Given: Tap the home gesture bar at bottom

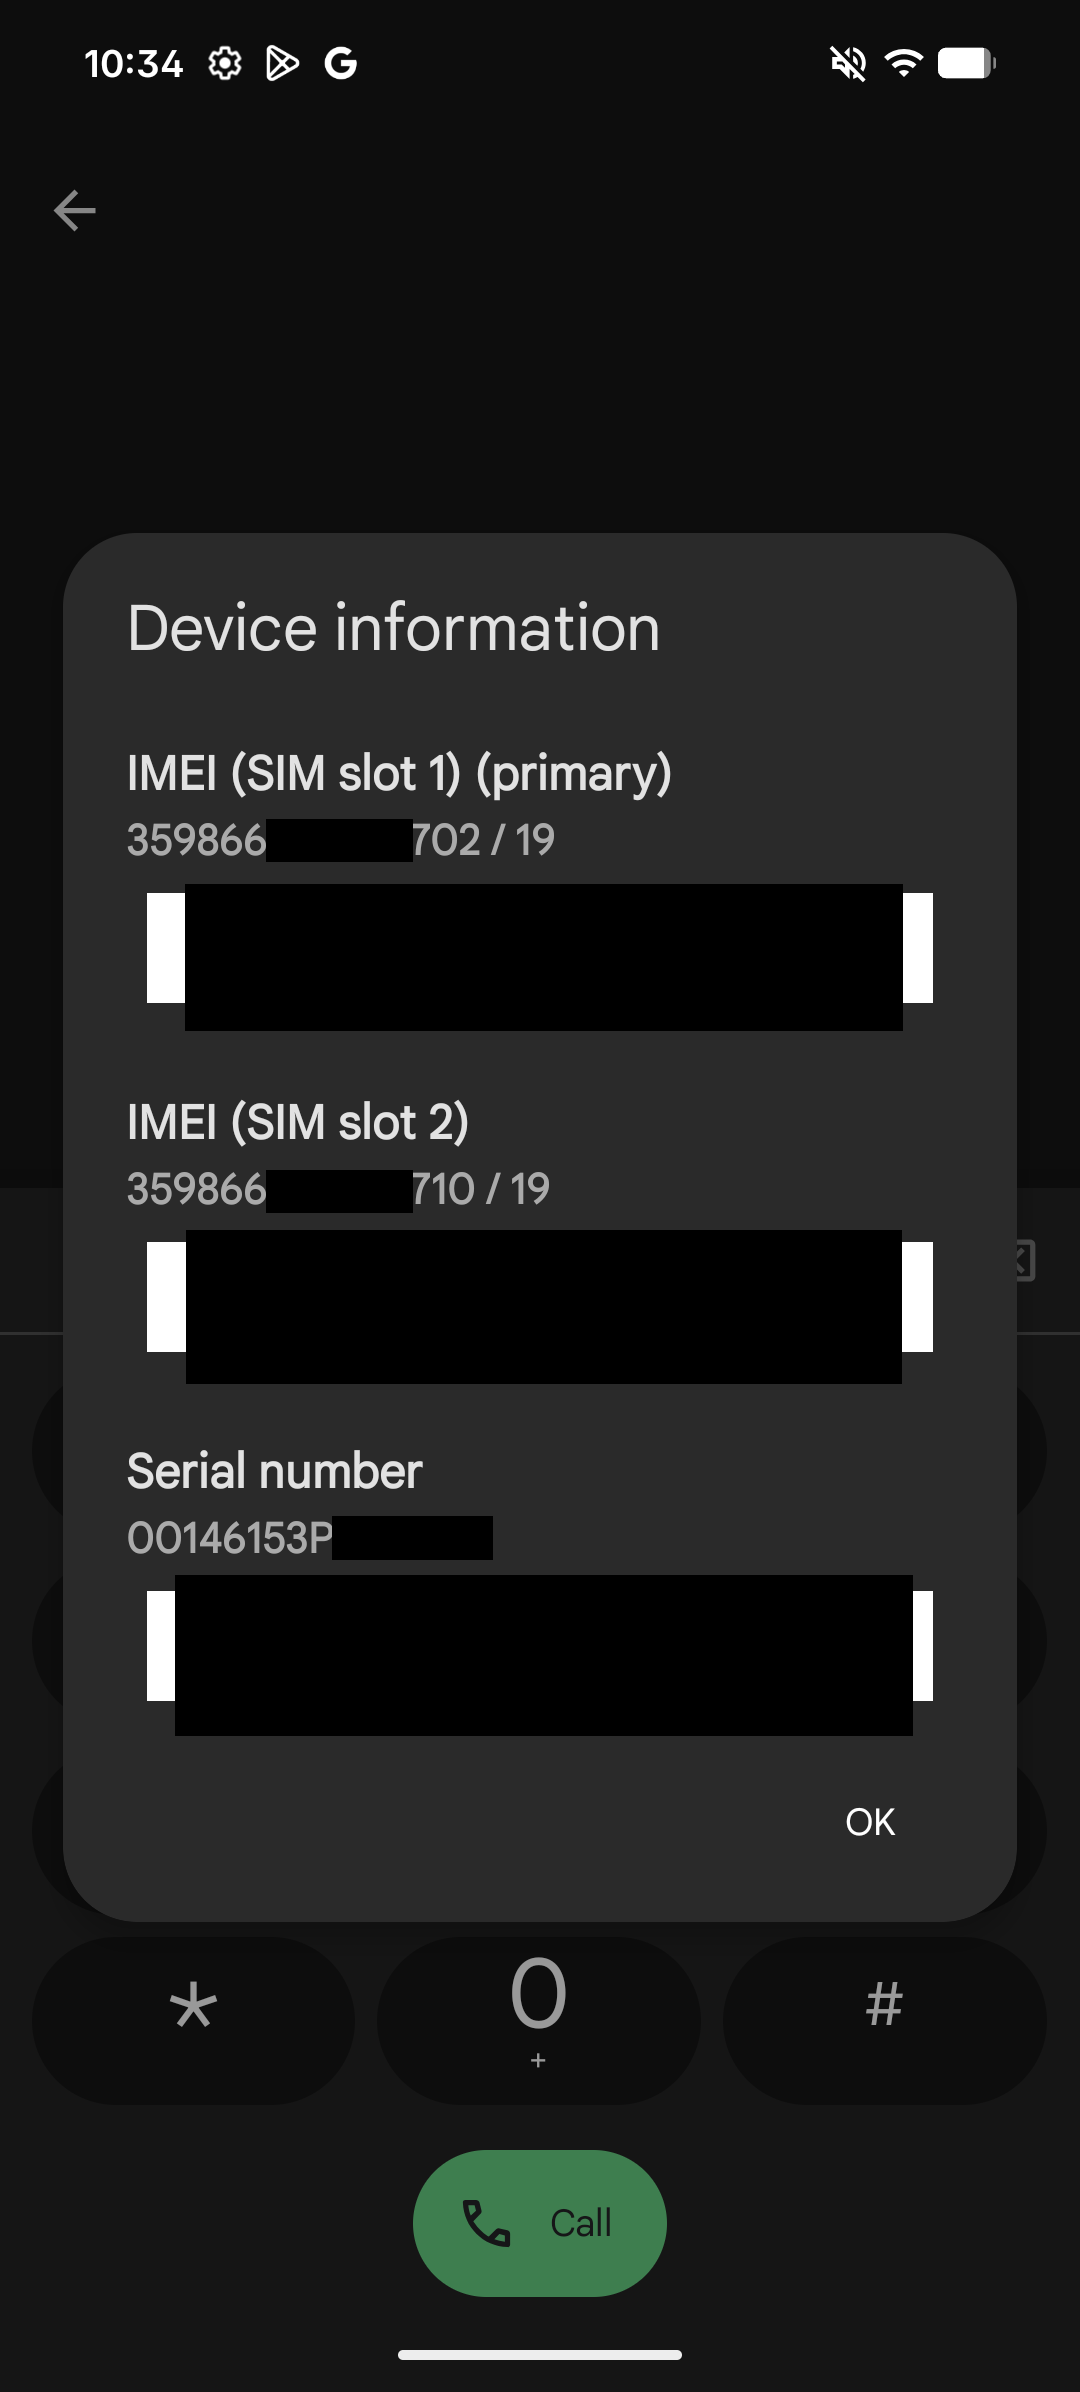Looking at the screenshot, I should [x=540, y=2355].
